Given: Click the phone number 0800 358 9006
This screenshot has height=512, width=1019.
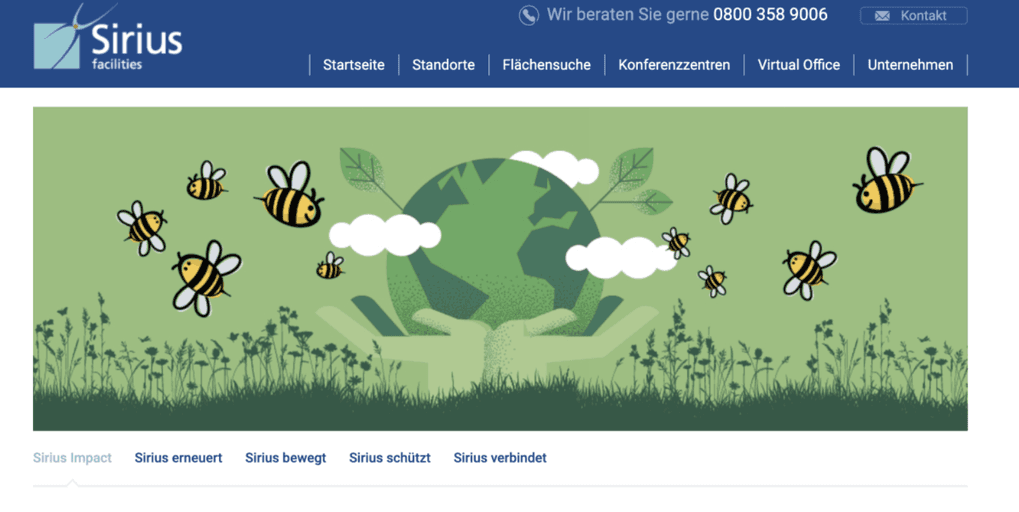Looking at the screenshot, I should (x=770, y=14).
